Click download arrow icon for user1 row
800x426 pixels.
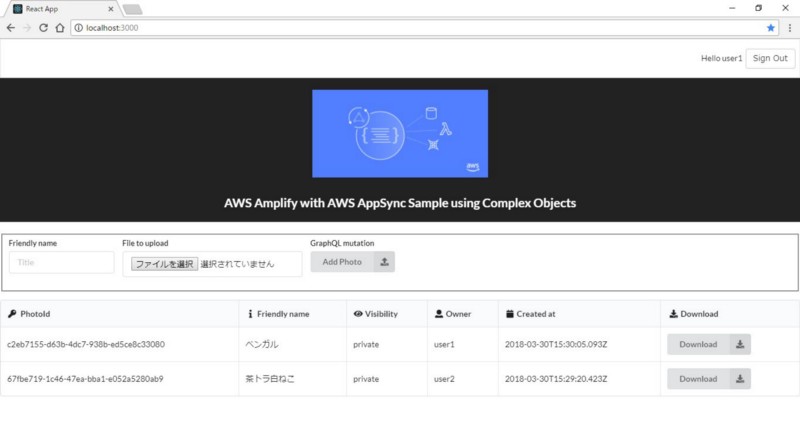[740, 344]
